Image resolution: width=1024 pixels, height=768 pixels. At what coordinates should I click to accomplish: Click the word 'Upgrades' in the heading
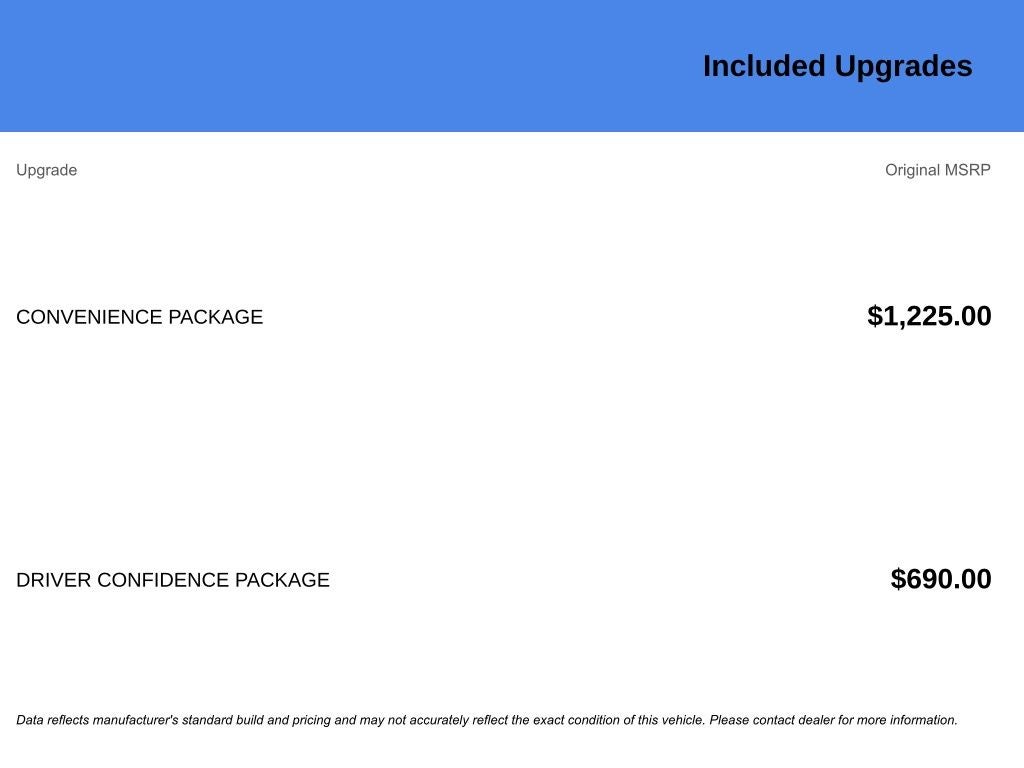coord(904,68)
